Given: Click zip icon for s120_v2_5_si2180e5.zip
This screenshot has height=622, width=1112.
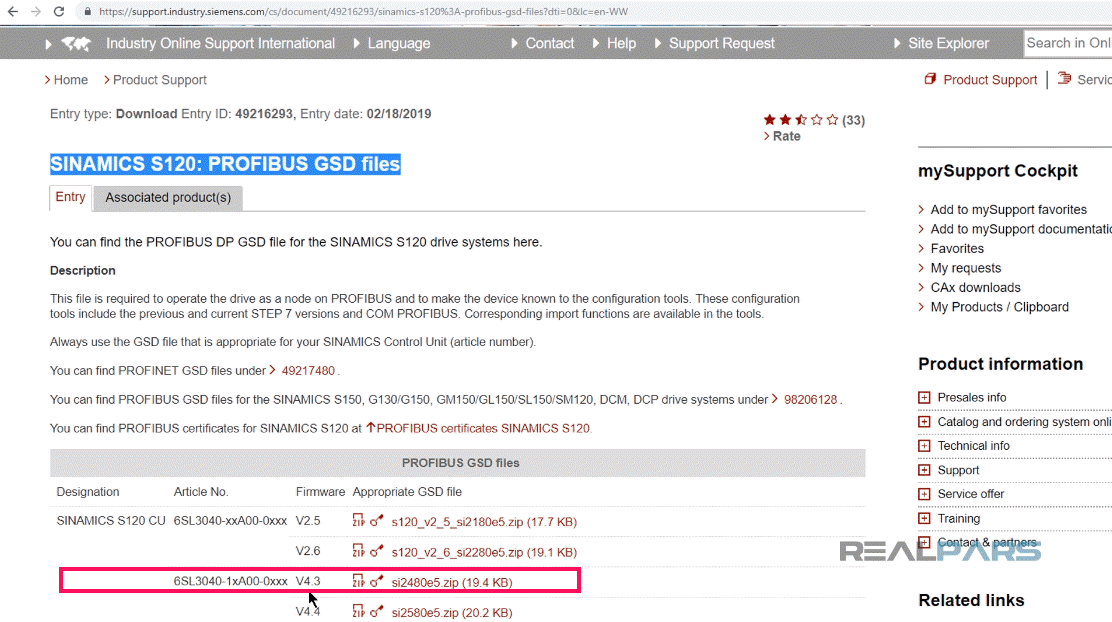Looking at the screenshot, I should pyautogui.click(x=358, y=521).
